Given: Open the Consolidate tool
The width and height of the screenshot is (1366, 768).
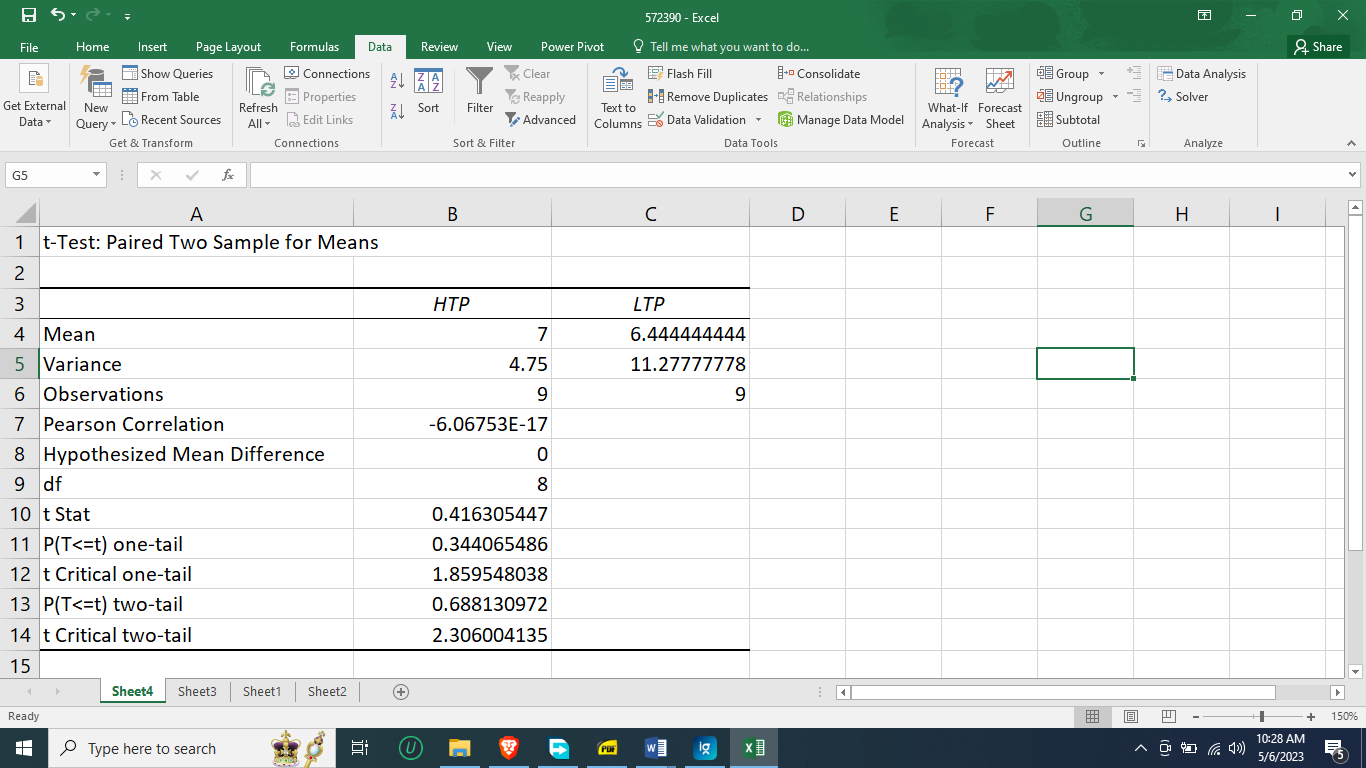Looking at the screenshot, I should point(826,73).
